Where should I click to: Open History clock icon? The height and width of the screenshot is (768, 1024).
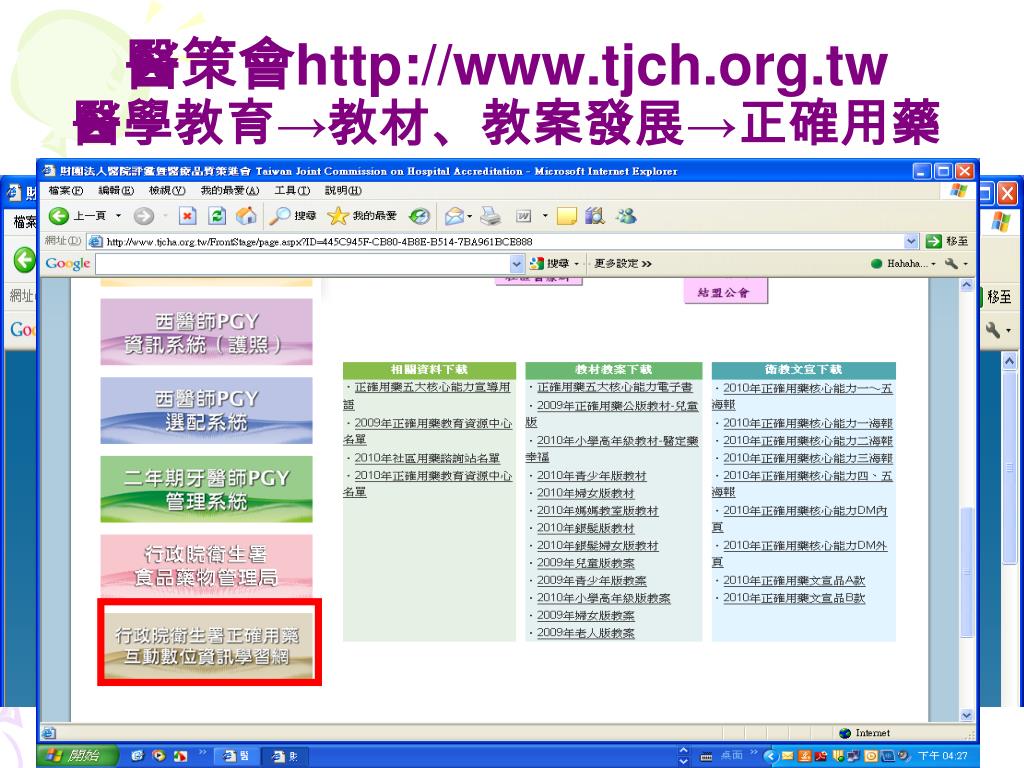[419, 216]
